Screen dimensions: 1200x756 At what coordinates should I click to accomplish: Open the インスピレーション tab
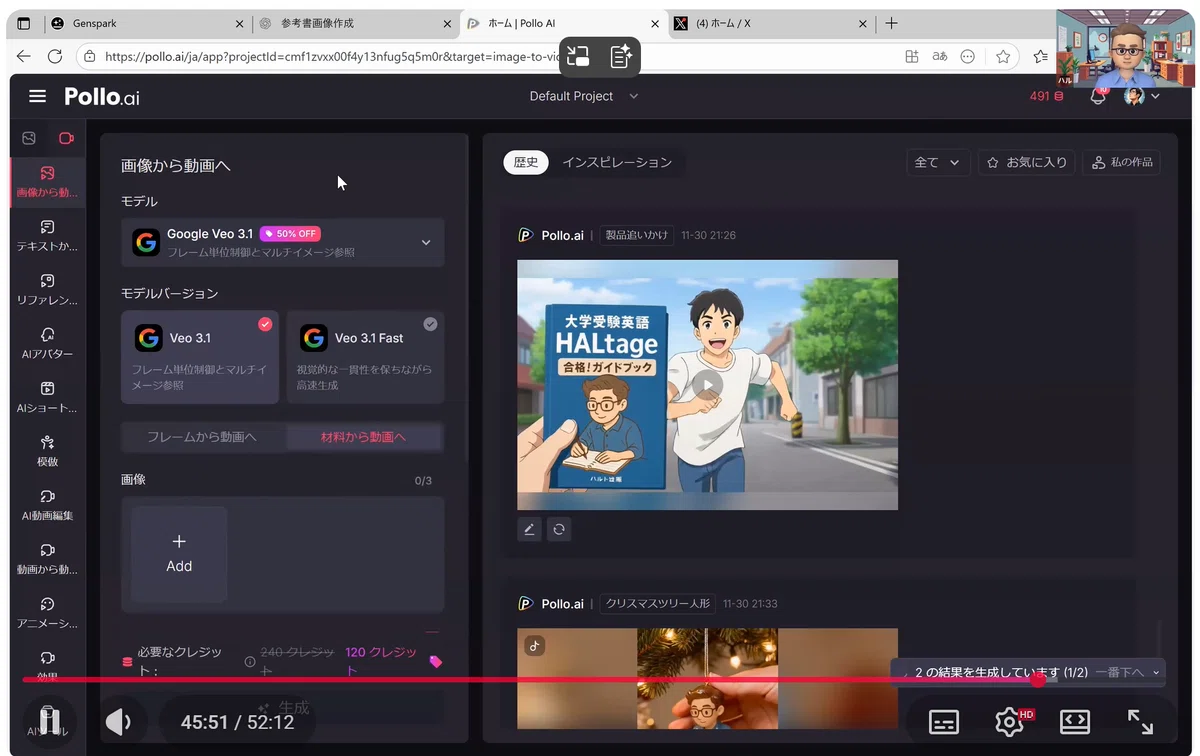(x=617, y=162)
